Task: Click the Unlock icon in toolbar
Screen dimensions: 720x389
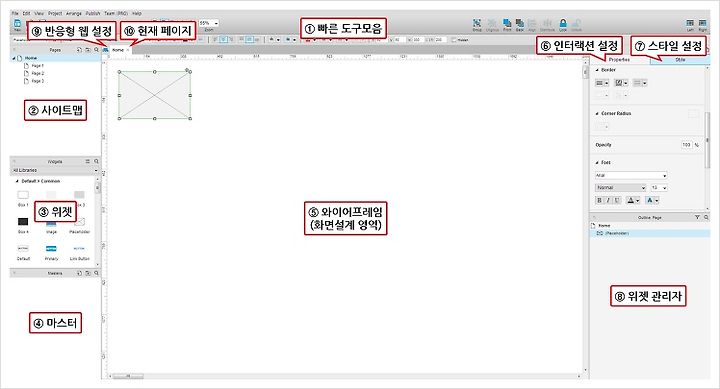Action: coord(577,23)
